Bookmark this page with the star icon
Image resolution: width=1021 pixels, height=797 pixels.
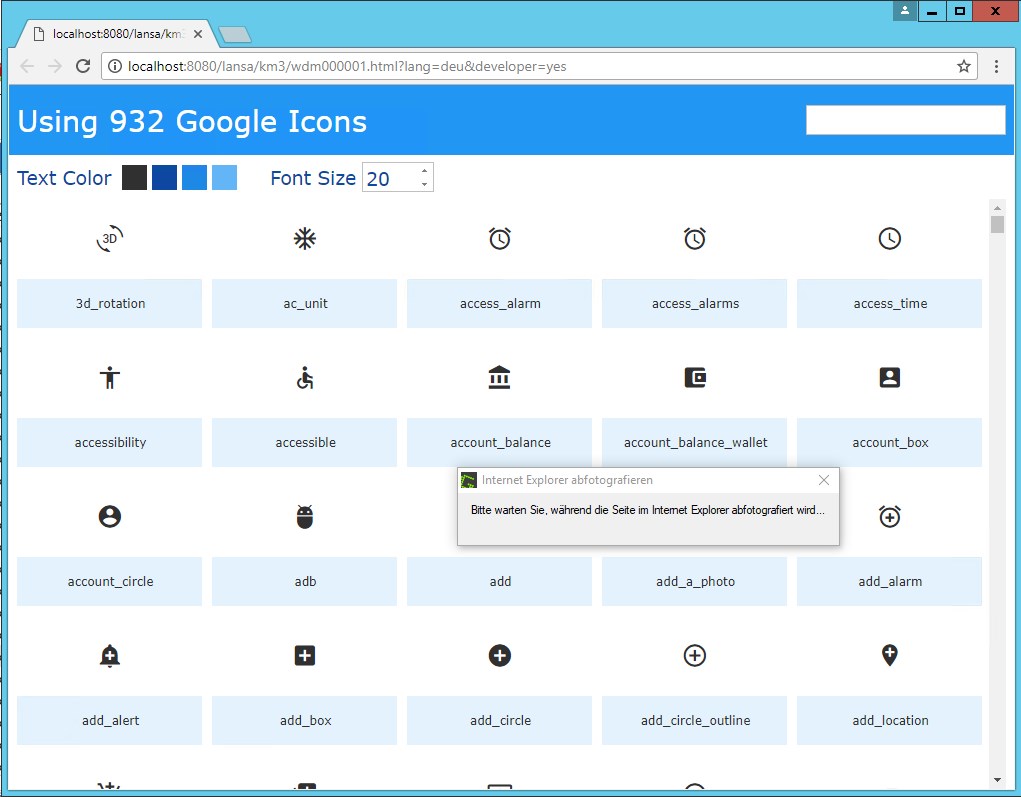(964, 66)
